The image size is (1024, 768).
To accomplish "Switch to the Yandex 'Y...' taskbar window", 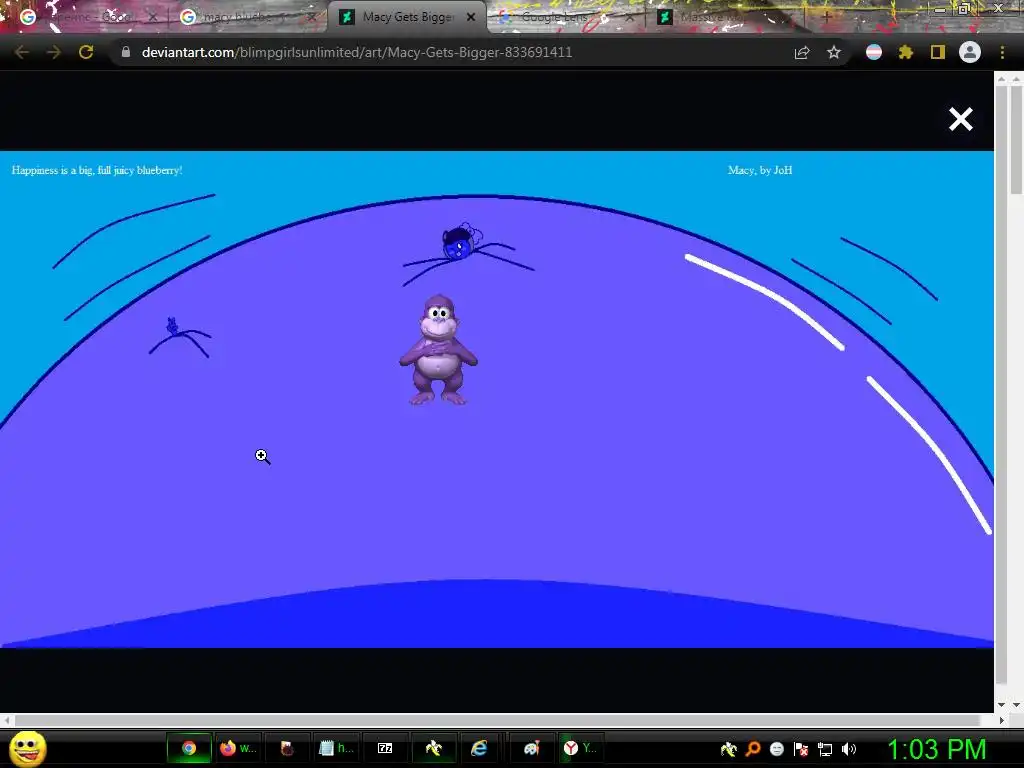I will (581, 748).
